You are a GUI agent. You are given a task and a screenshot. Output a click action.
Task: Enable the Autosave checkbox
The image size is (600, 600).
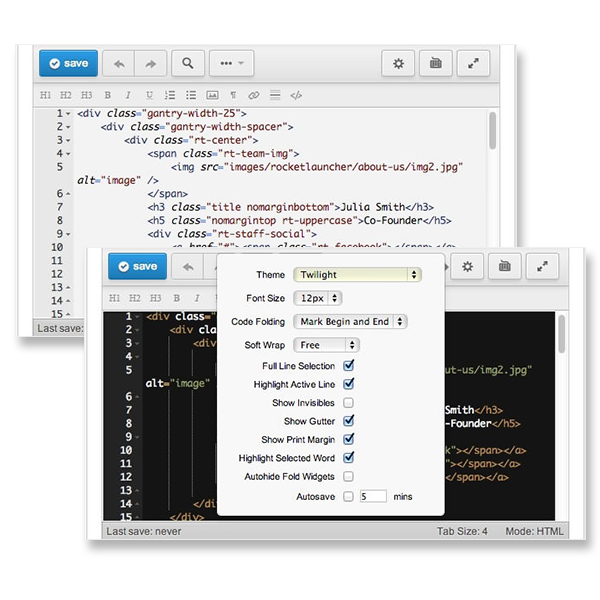(348, 497)
